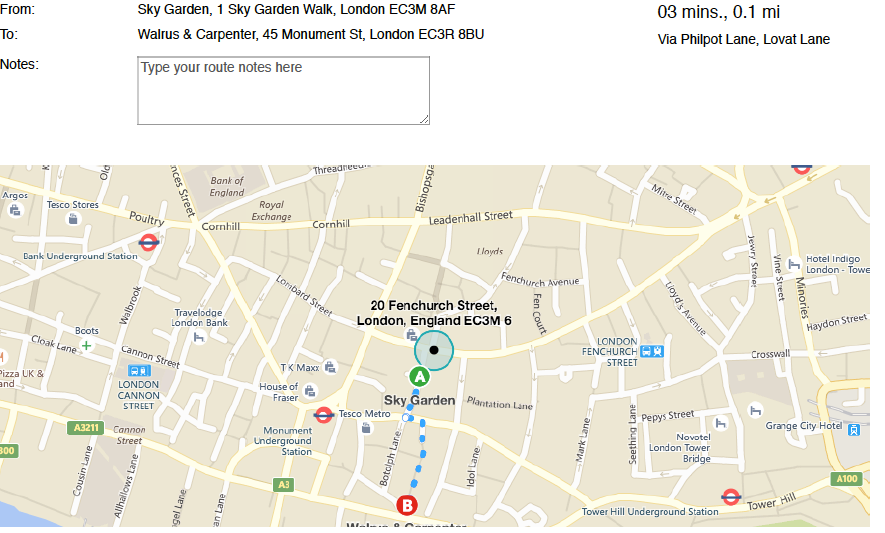Screen dimensions: 885x533
Task: Click the red B destination marker
Action: 406,505
